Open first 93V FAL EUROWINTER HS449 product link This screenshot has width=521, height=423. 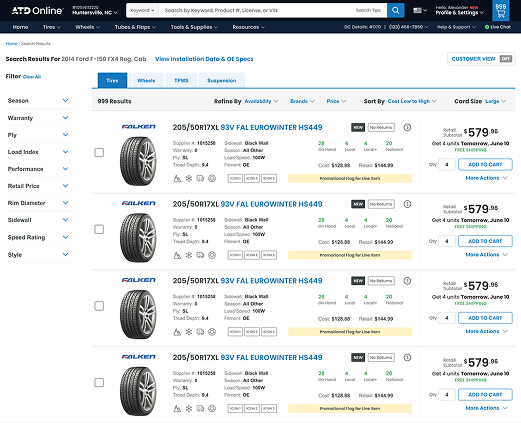click(271, 127)
